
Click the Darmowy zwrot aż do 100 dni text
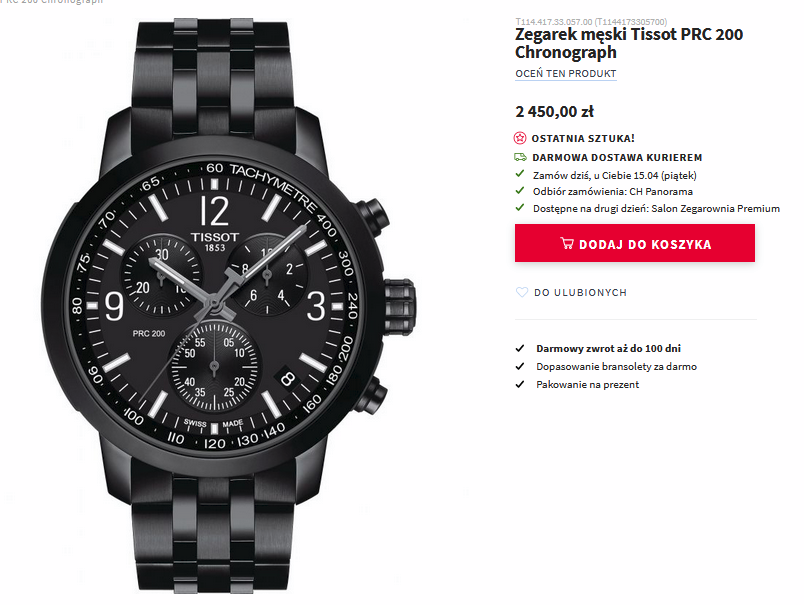608,349
